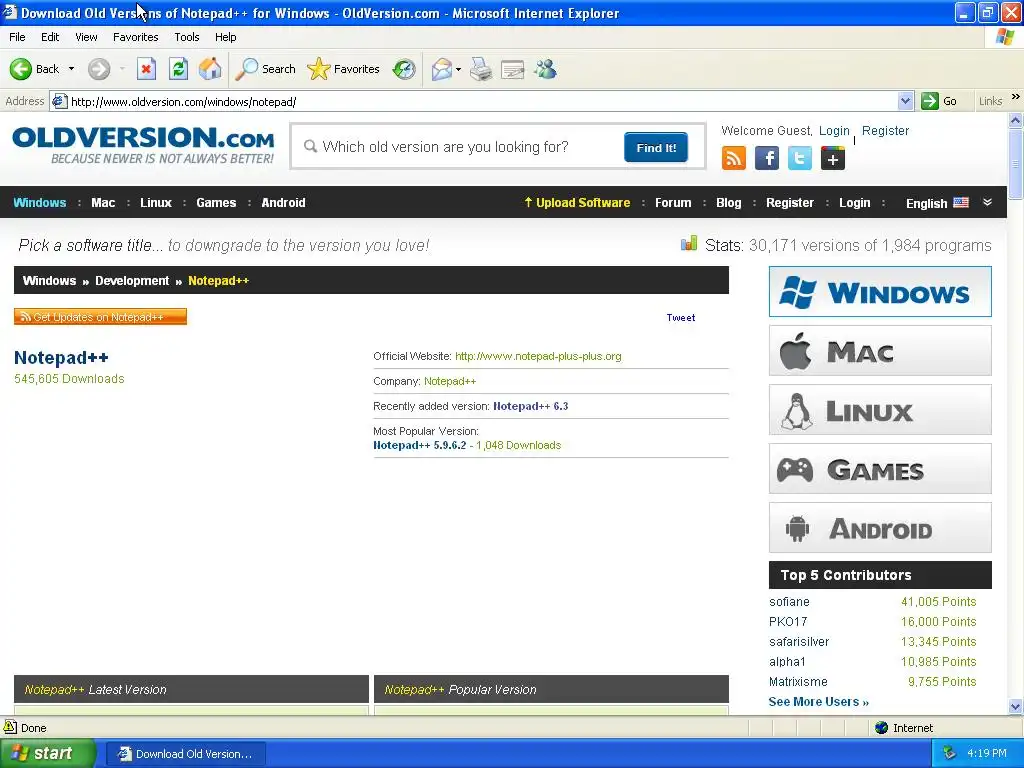Stop page loading with red X icon
Screen dimensions: 1024x768
(146, 69)
